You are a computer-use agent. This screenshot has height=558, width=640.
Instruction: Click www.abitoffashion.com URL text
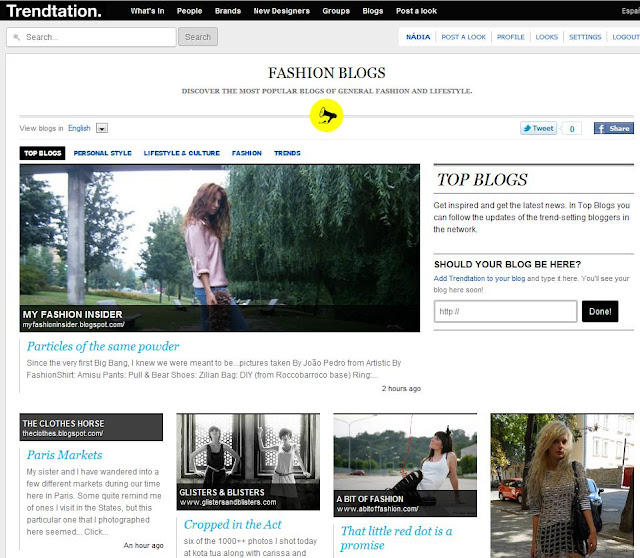pos(377,509)
